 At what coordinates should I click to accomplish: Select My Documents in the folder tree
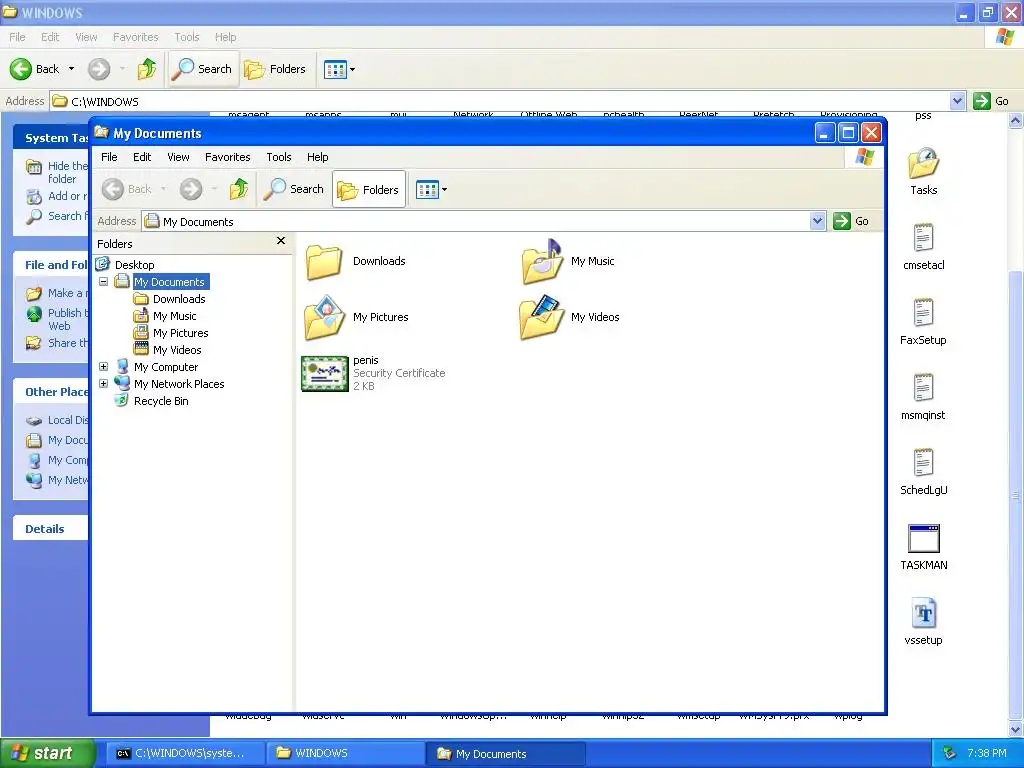[169, 282]
